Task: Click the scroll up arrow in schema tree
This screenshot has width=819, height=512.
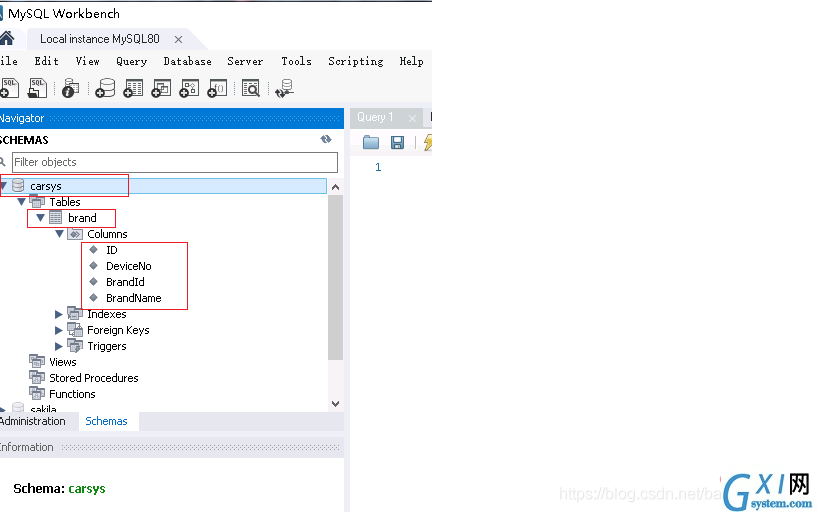Action: [x=335, y=187]
